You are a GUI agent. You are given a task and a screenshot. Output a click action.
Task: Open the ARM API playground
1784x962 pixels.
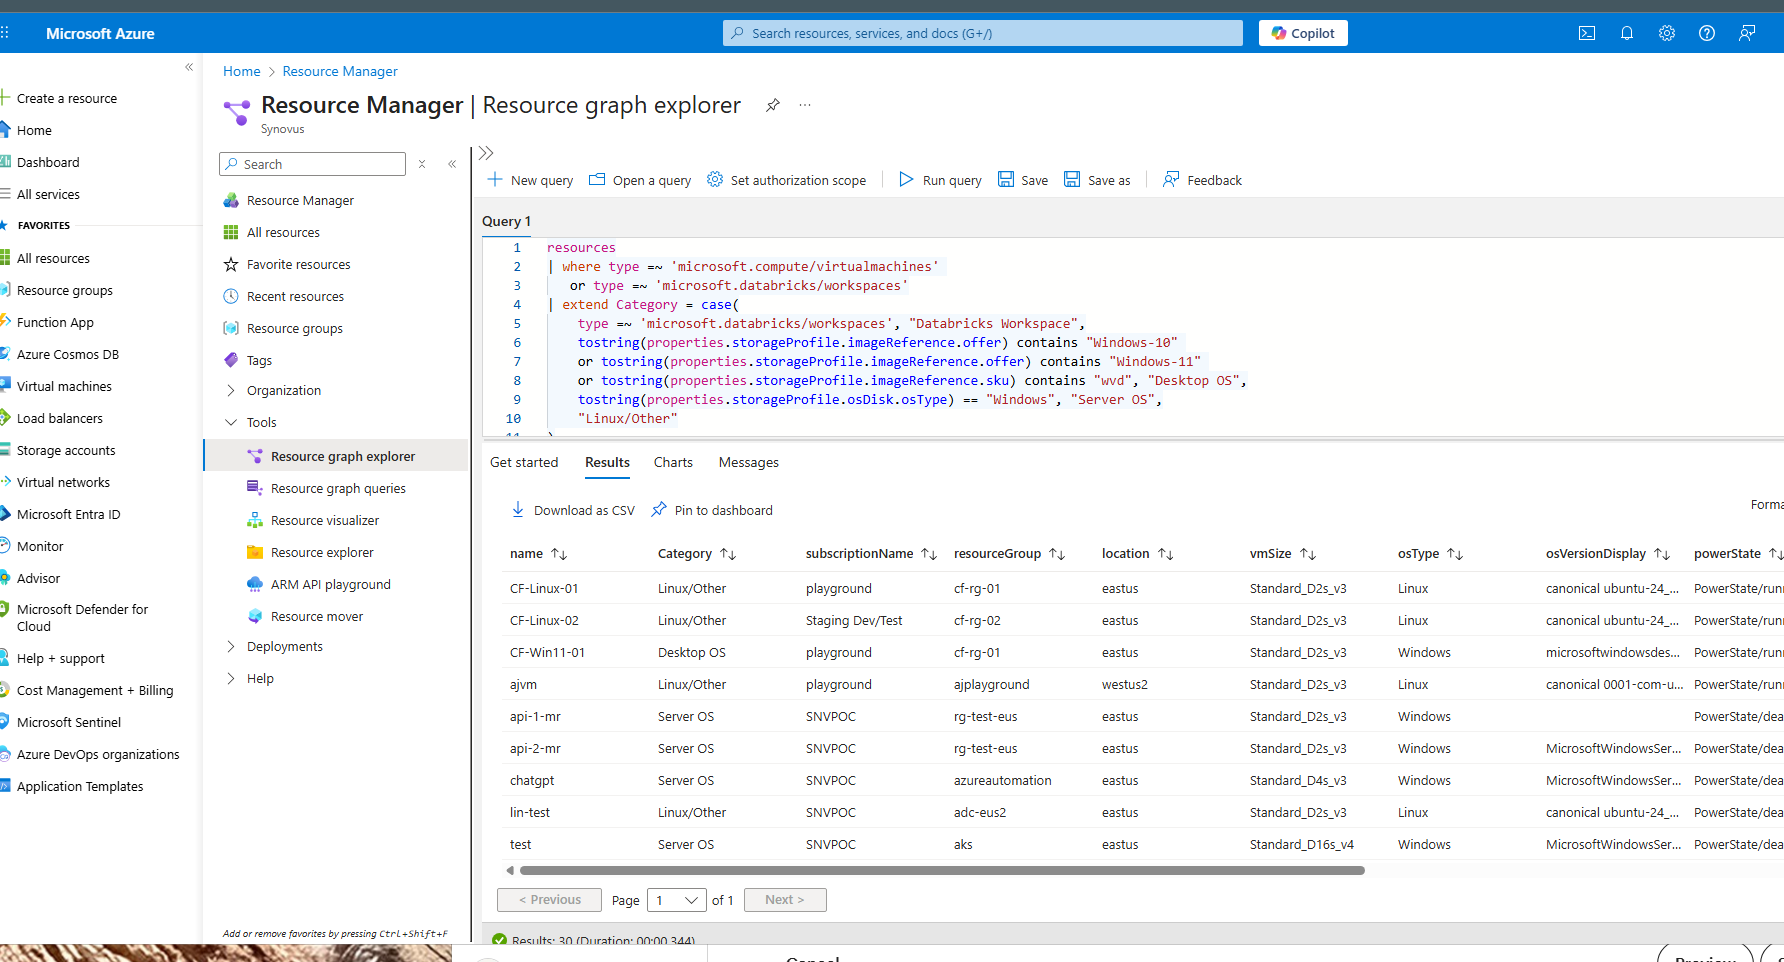330,584
